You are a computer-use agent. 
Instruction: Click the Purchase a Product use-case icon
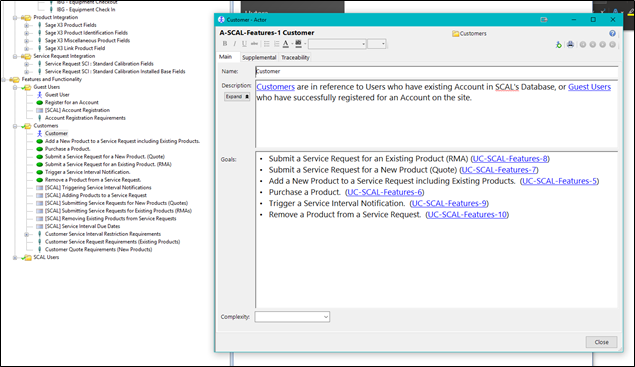click(x=39, y=149)
